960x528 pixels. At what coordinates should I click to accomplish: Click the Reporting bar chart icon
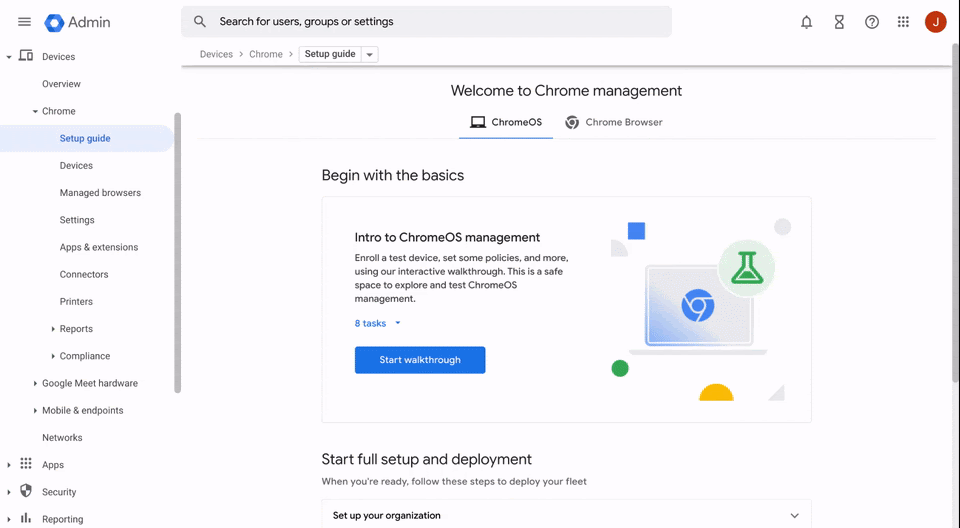[x=26, y=518]
